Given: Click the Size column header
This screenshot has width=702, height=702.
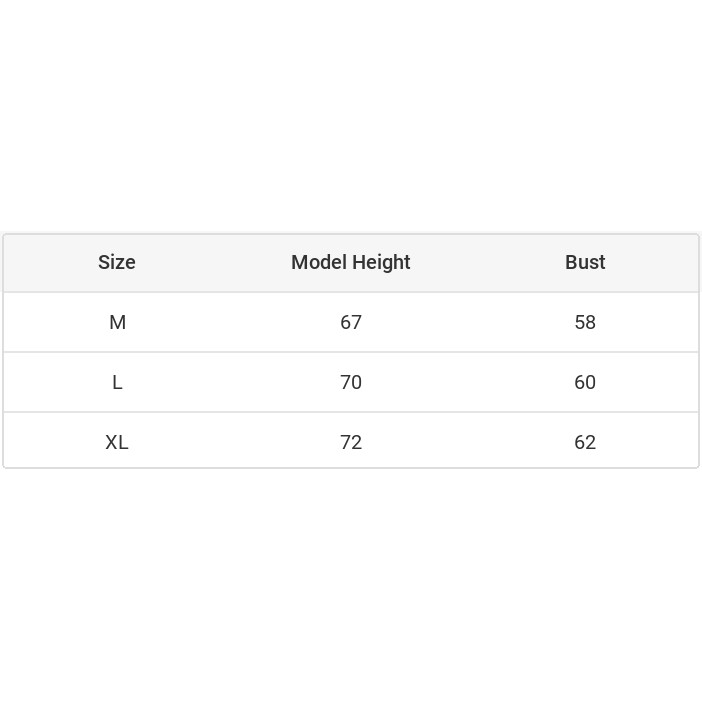Looking at the screenshot, I should coord(117,262).
